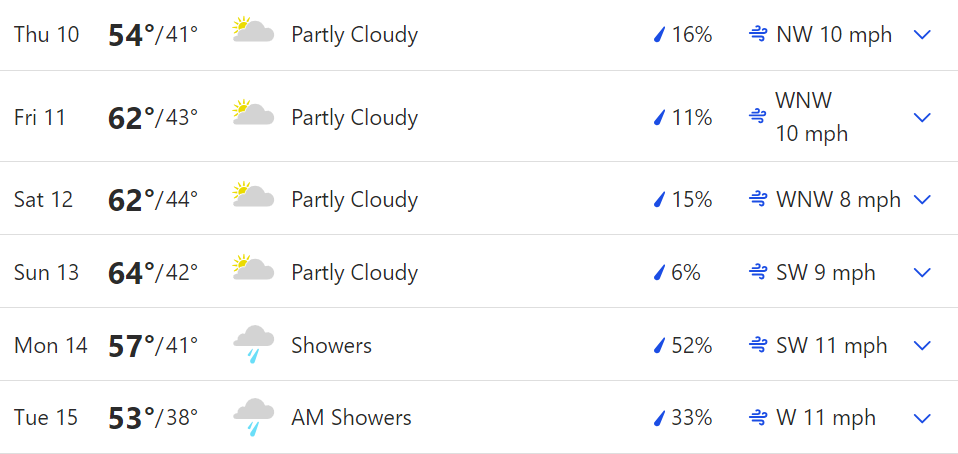Viewport: 958px width, 454px height.
Task: Expand the Mon 14 forecast chevron
Action: point(921,345)
